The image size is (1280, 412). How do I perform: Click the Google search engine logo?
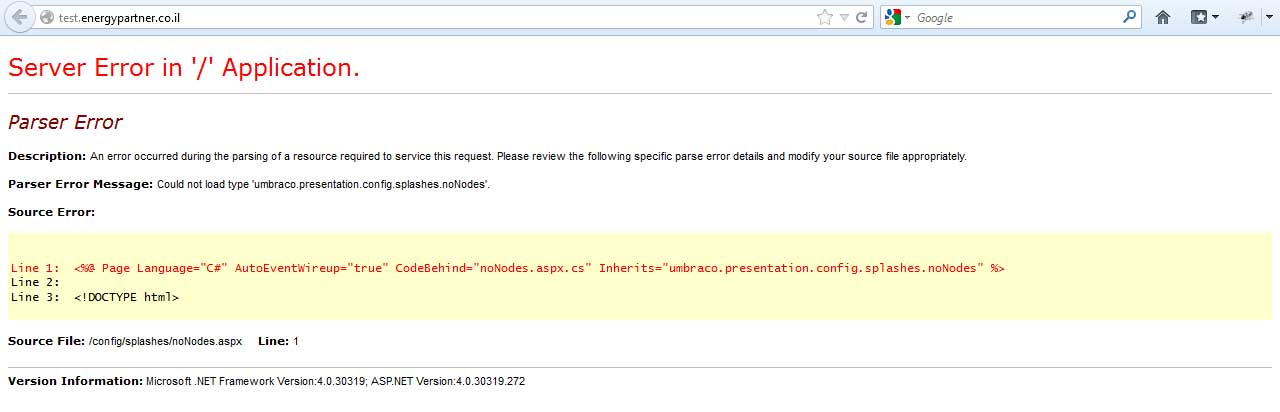893,18
